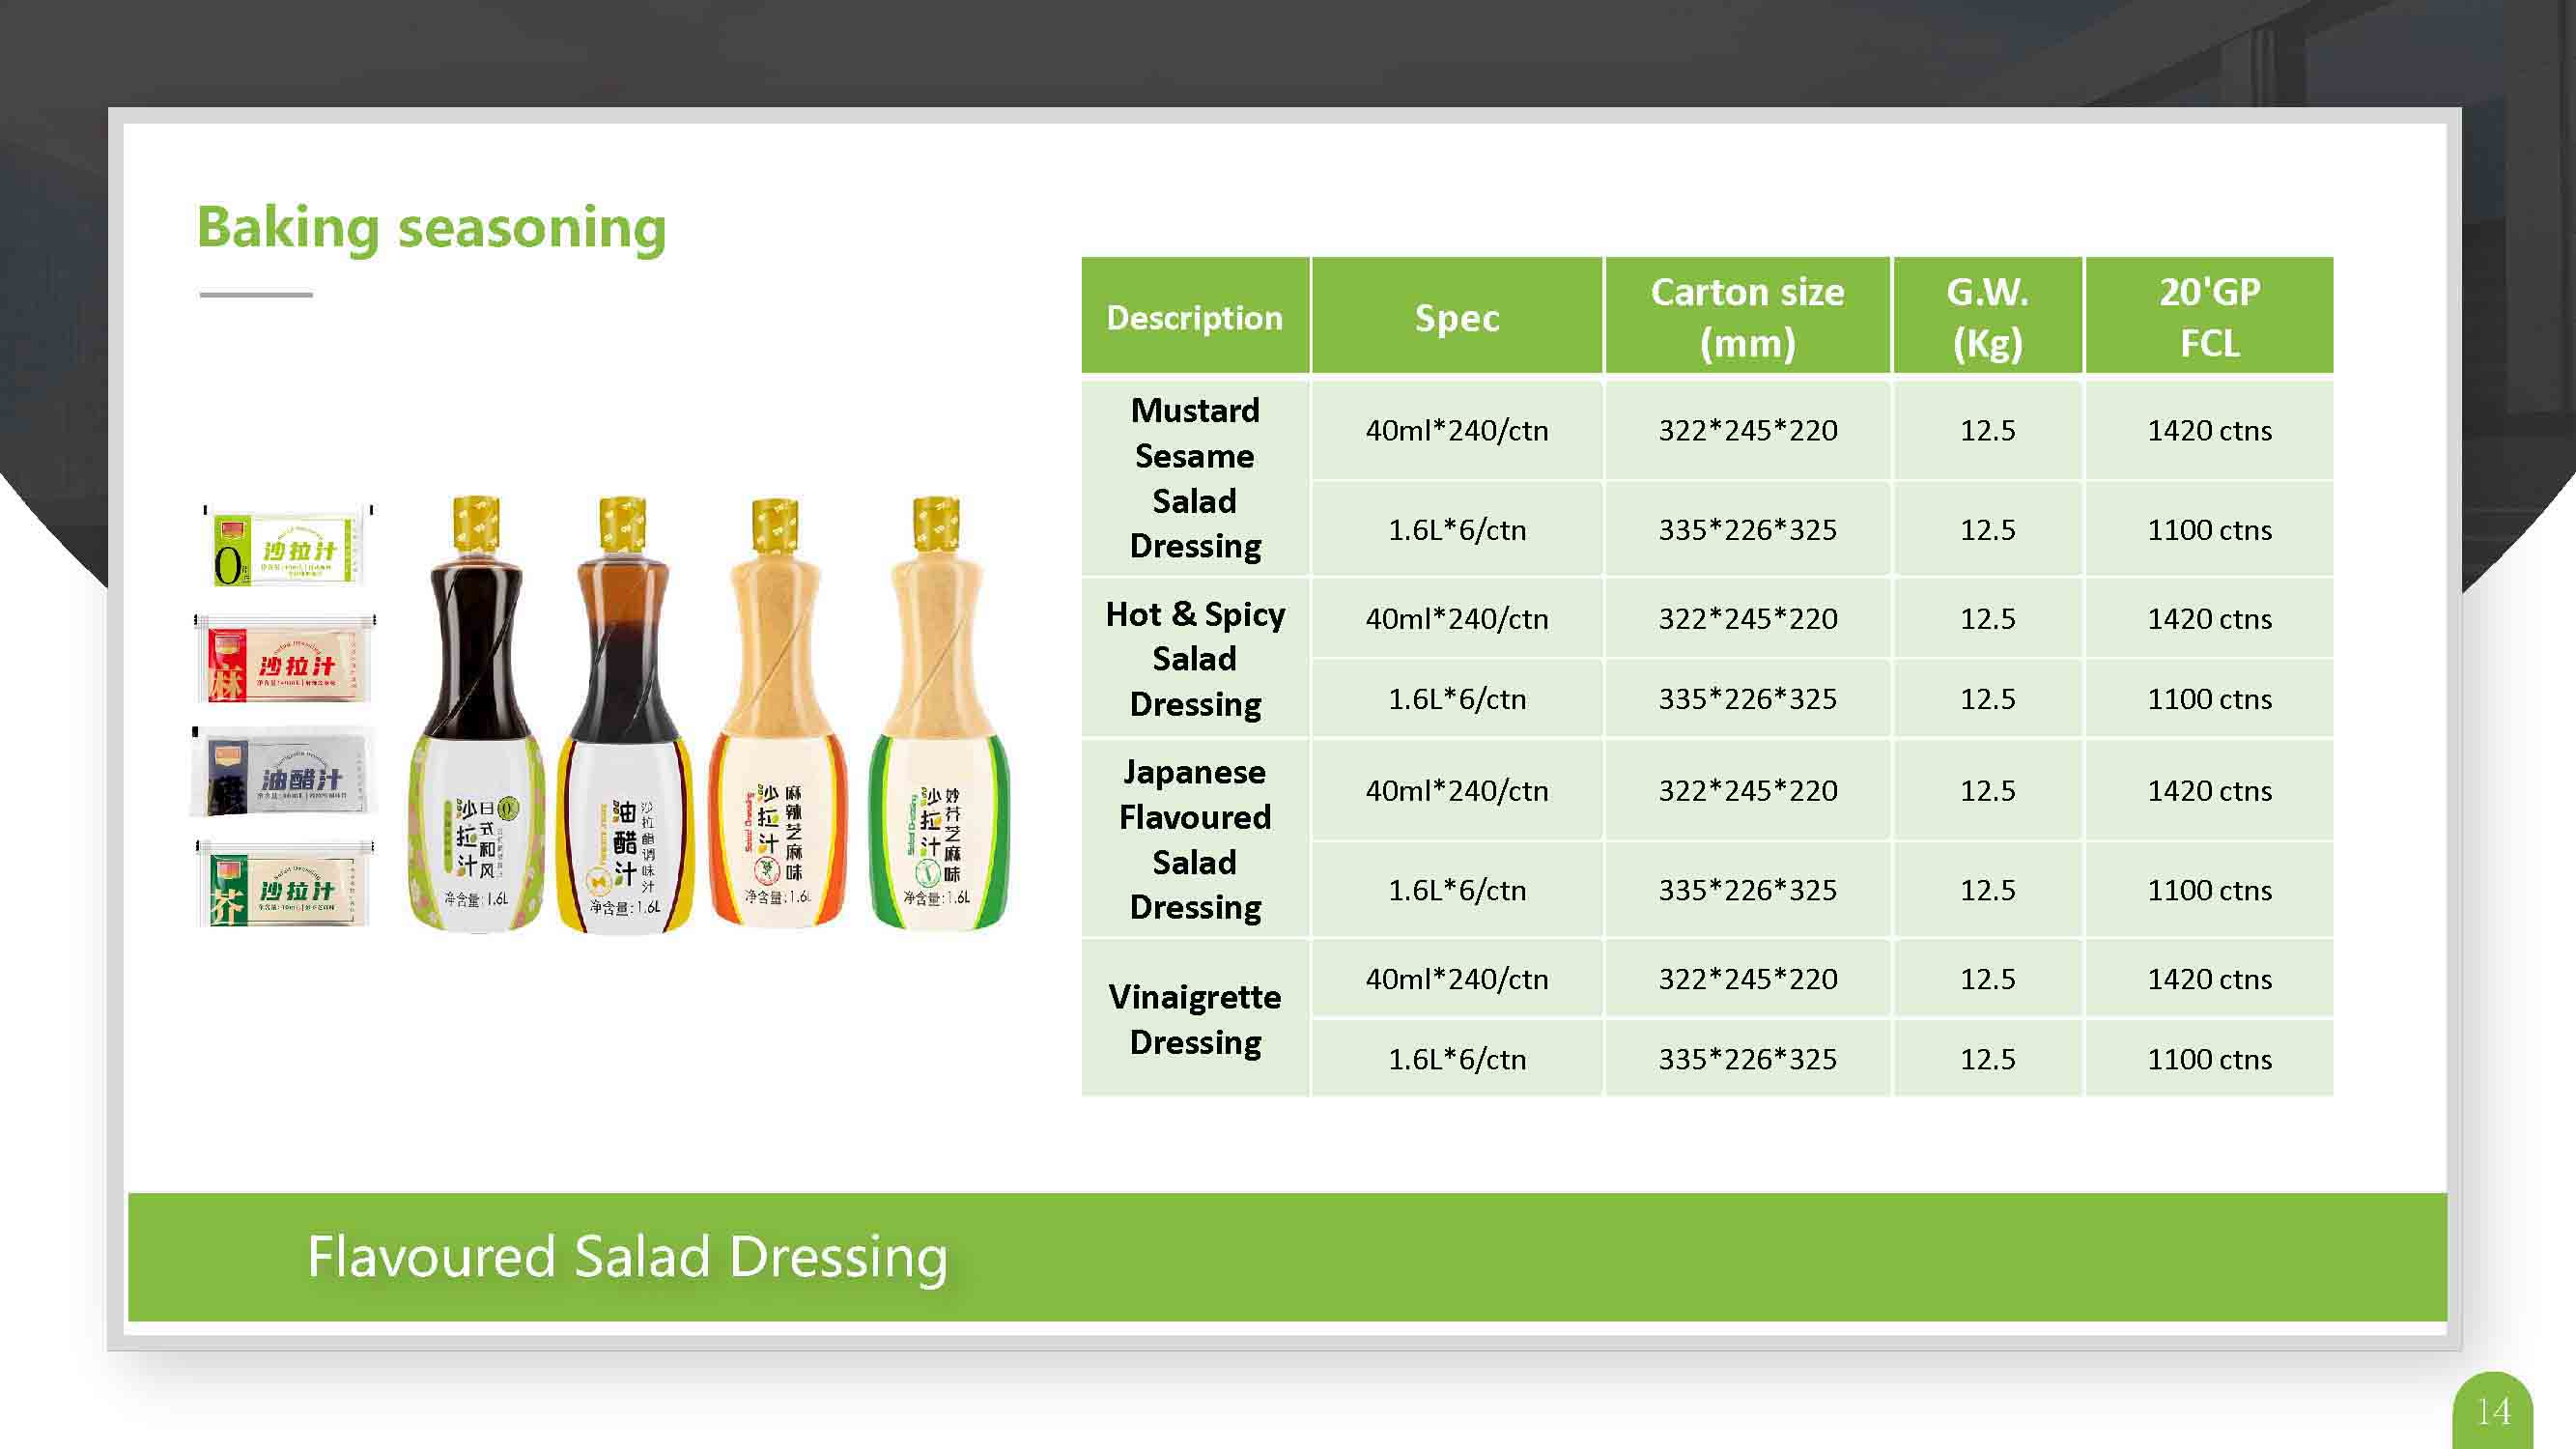Click 12.5 weight for Hot & Spicy 40ml row
Viewport: 2576px width, 1449px height.
point(1988,618)
